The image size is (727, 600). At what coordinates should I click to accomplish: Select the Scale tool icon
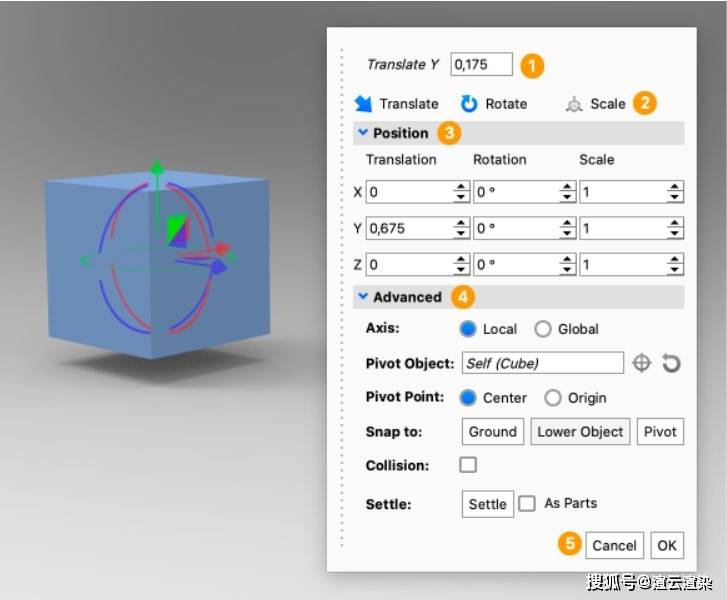tap(573, 104)
